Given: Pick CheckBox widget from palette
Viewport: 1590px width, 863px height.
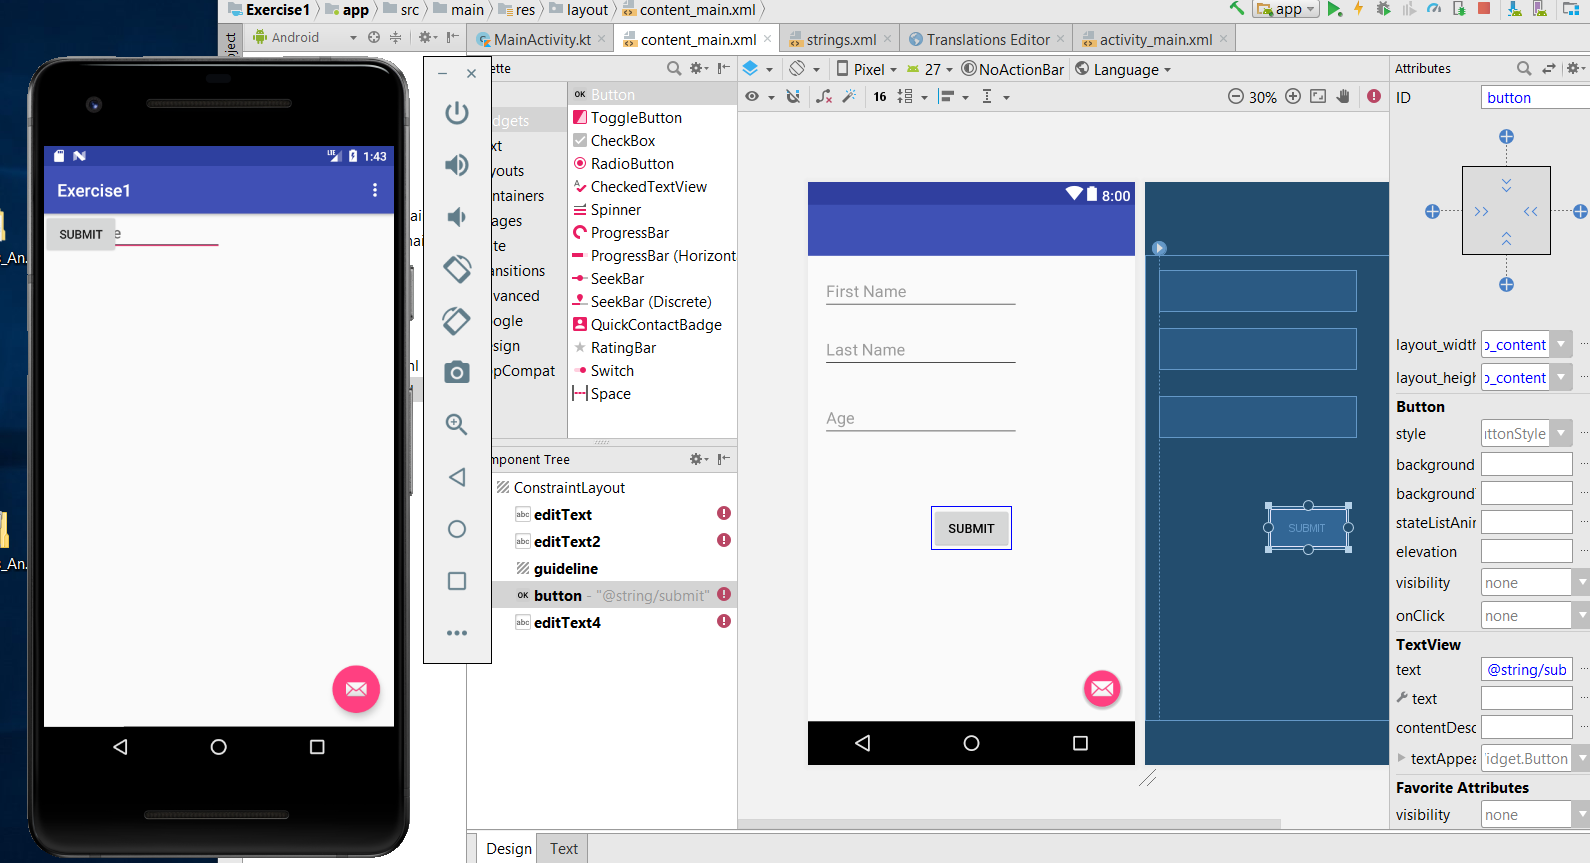Looking at the screenshot, I should (x=623, y=141).
